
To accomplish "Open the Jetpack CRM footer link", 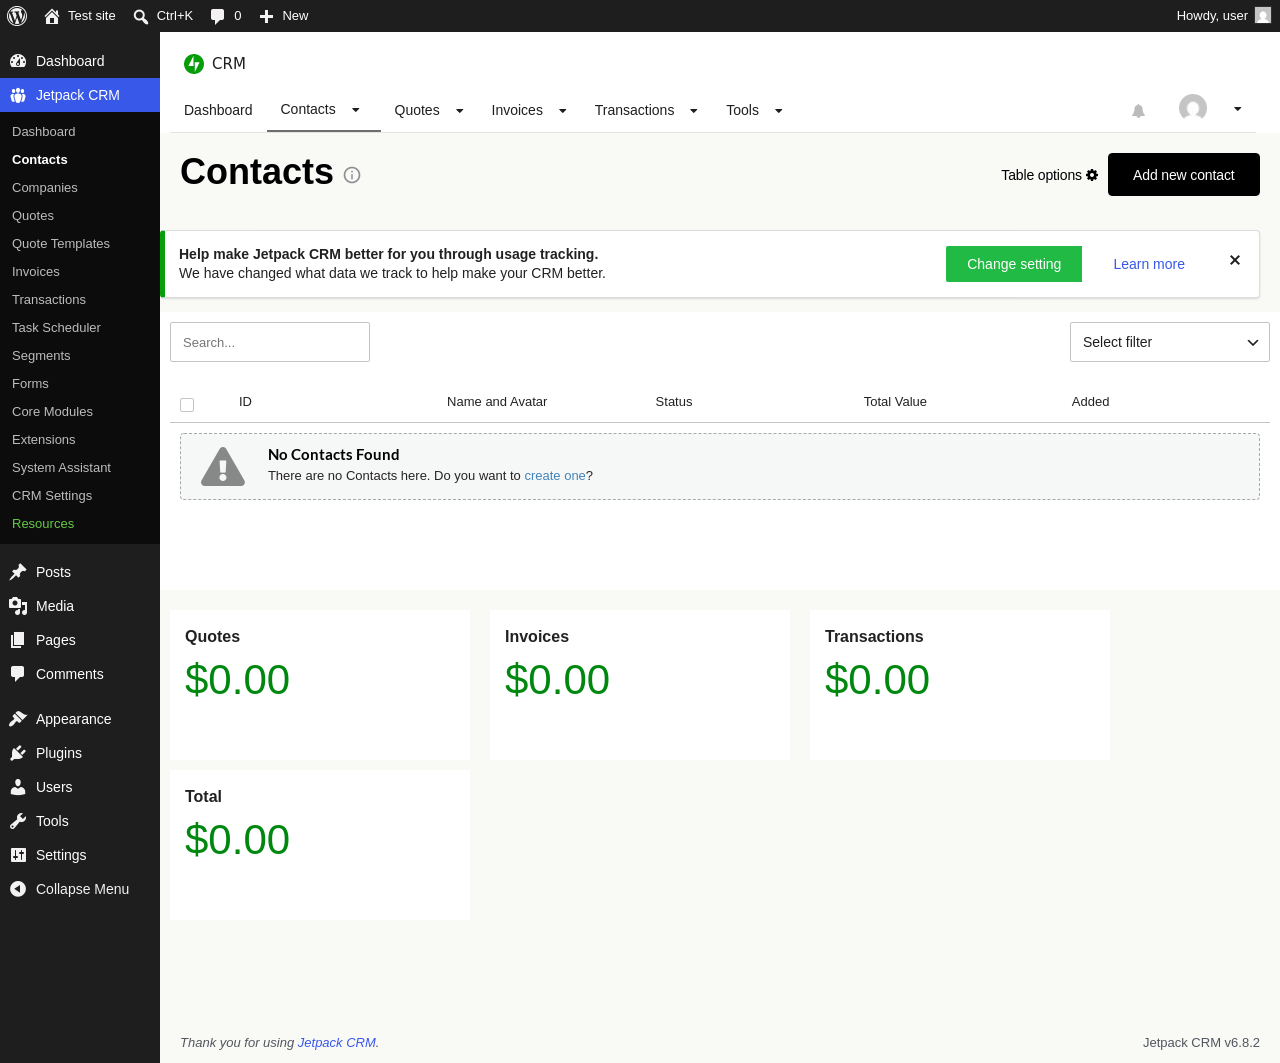I will 337,1042.
